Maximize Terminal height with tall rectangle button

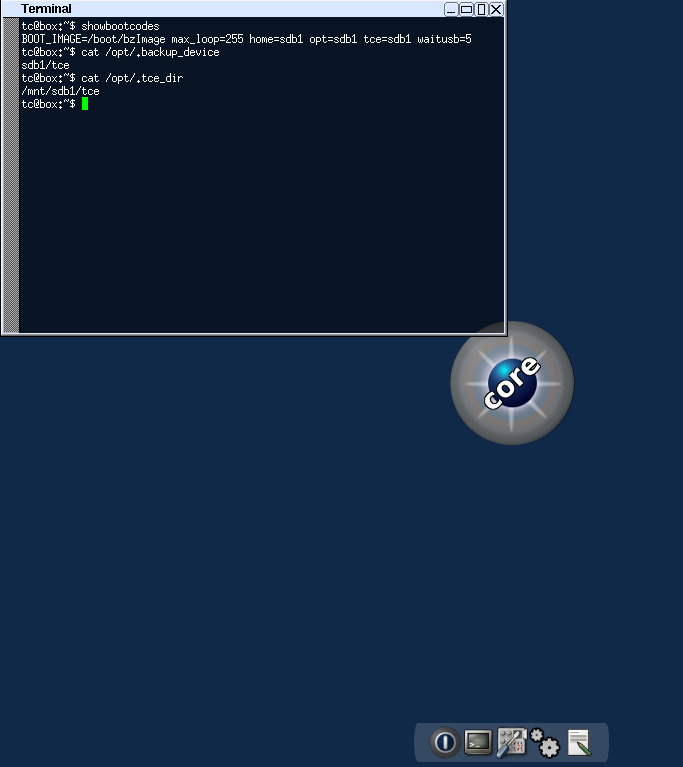tap(481, 9)
